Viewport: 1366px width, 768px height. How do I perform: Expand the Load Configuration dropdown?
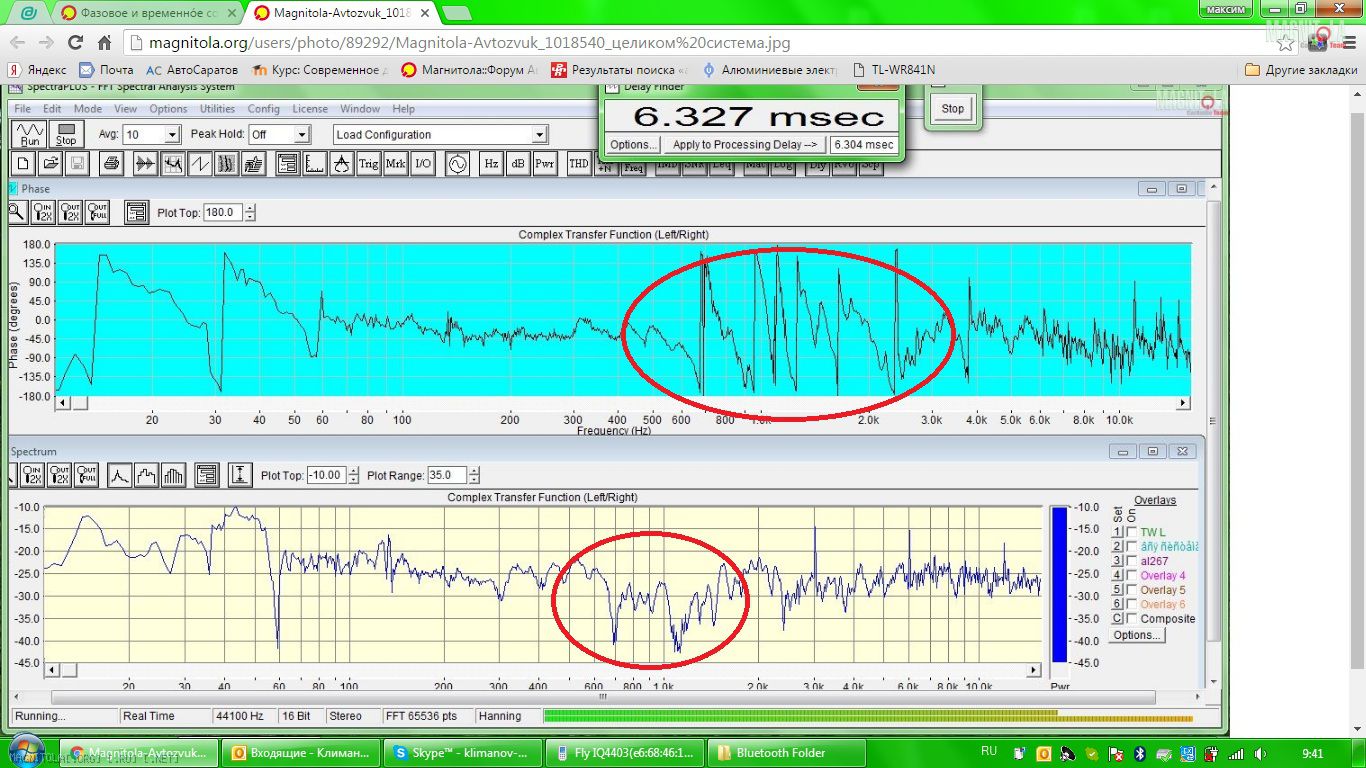click(x=539, y=135)
